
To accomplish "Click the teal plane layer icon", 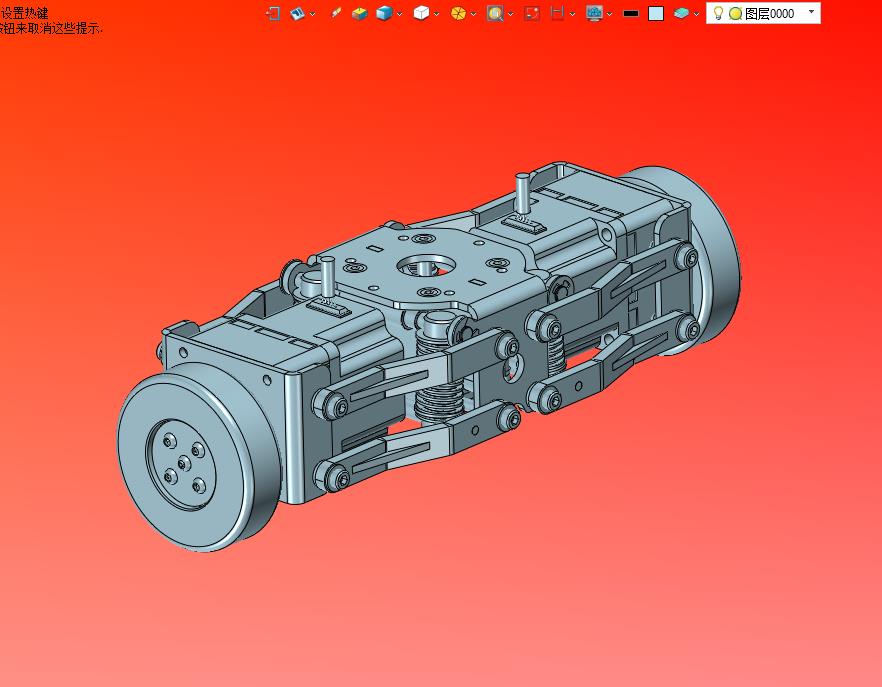I will 681,13.
